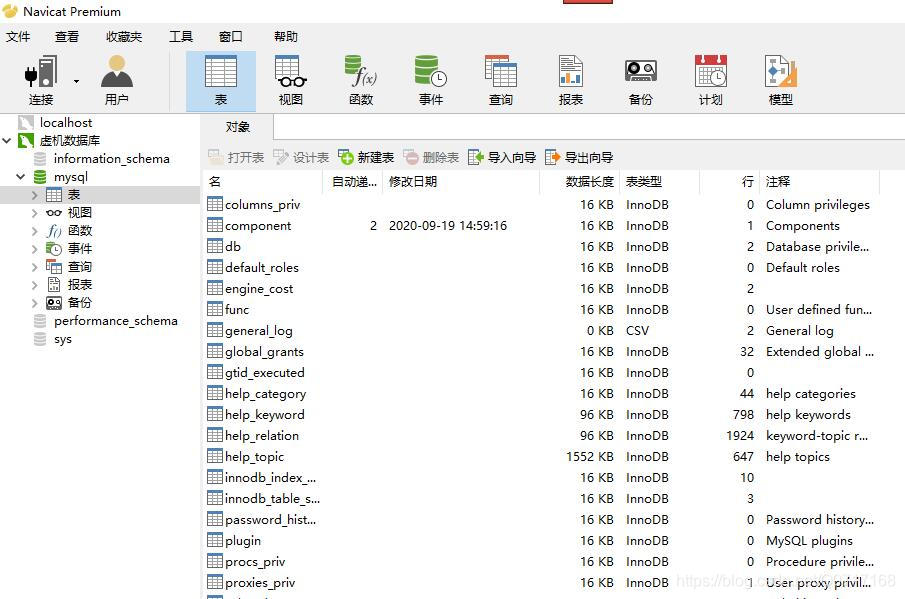Select the general_log table row

541,331
